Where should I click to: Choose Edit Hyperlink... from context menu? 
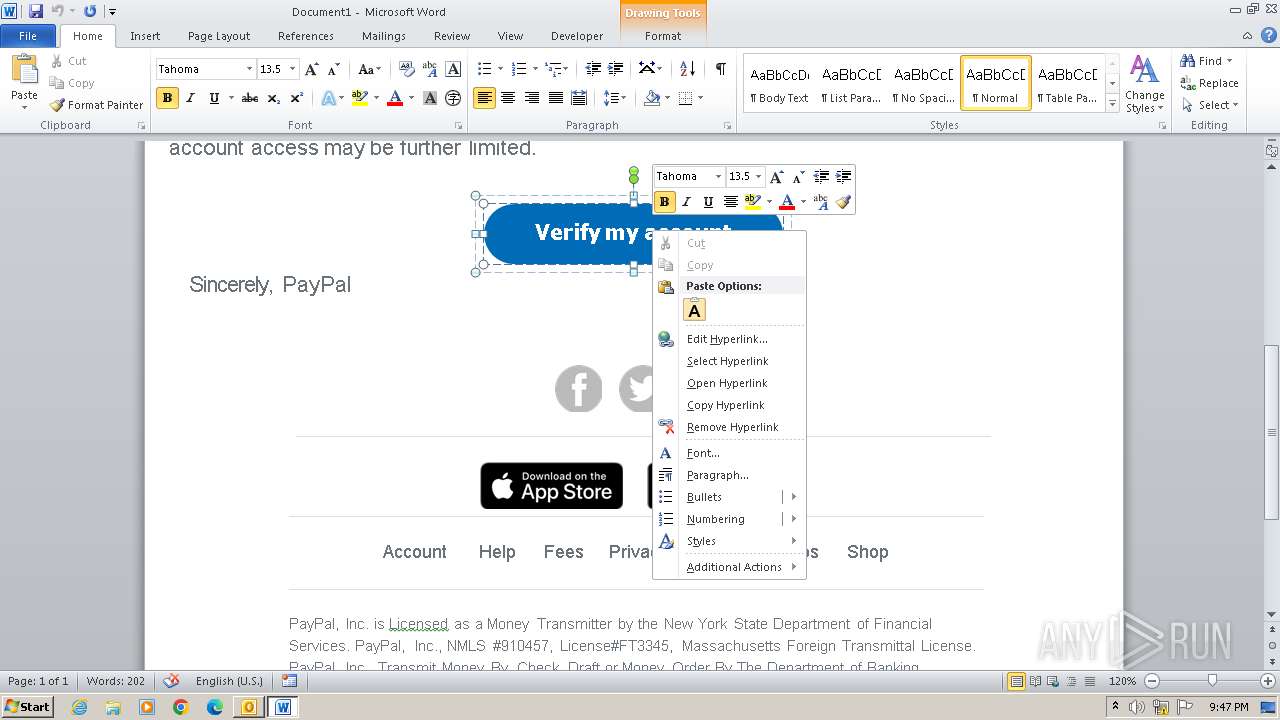point(729,339)
